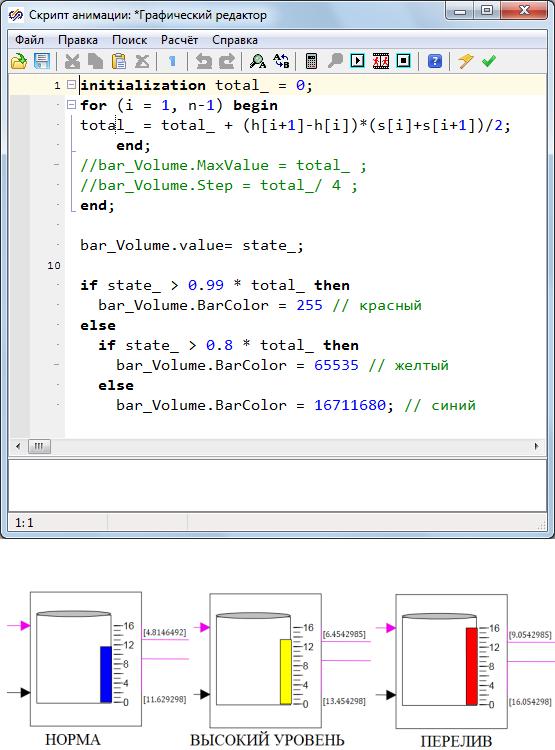Click the value 0.99 in the if condition

pyautogui.click(x=206, y=286)
